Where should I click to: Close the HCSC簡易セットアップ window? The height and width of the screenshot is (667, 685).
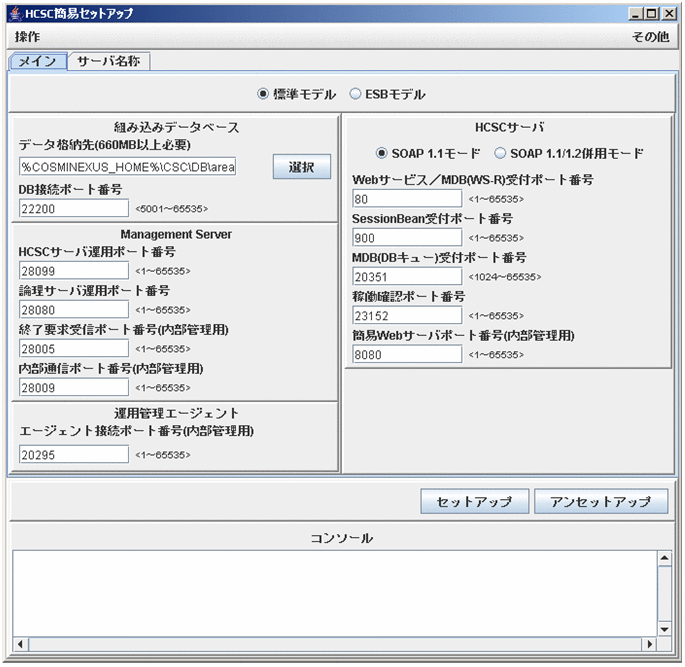pyautogui.click(x=669, y=14)
